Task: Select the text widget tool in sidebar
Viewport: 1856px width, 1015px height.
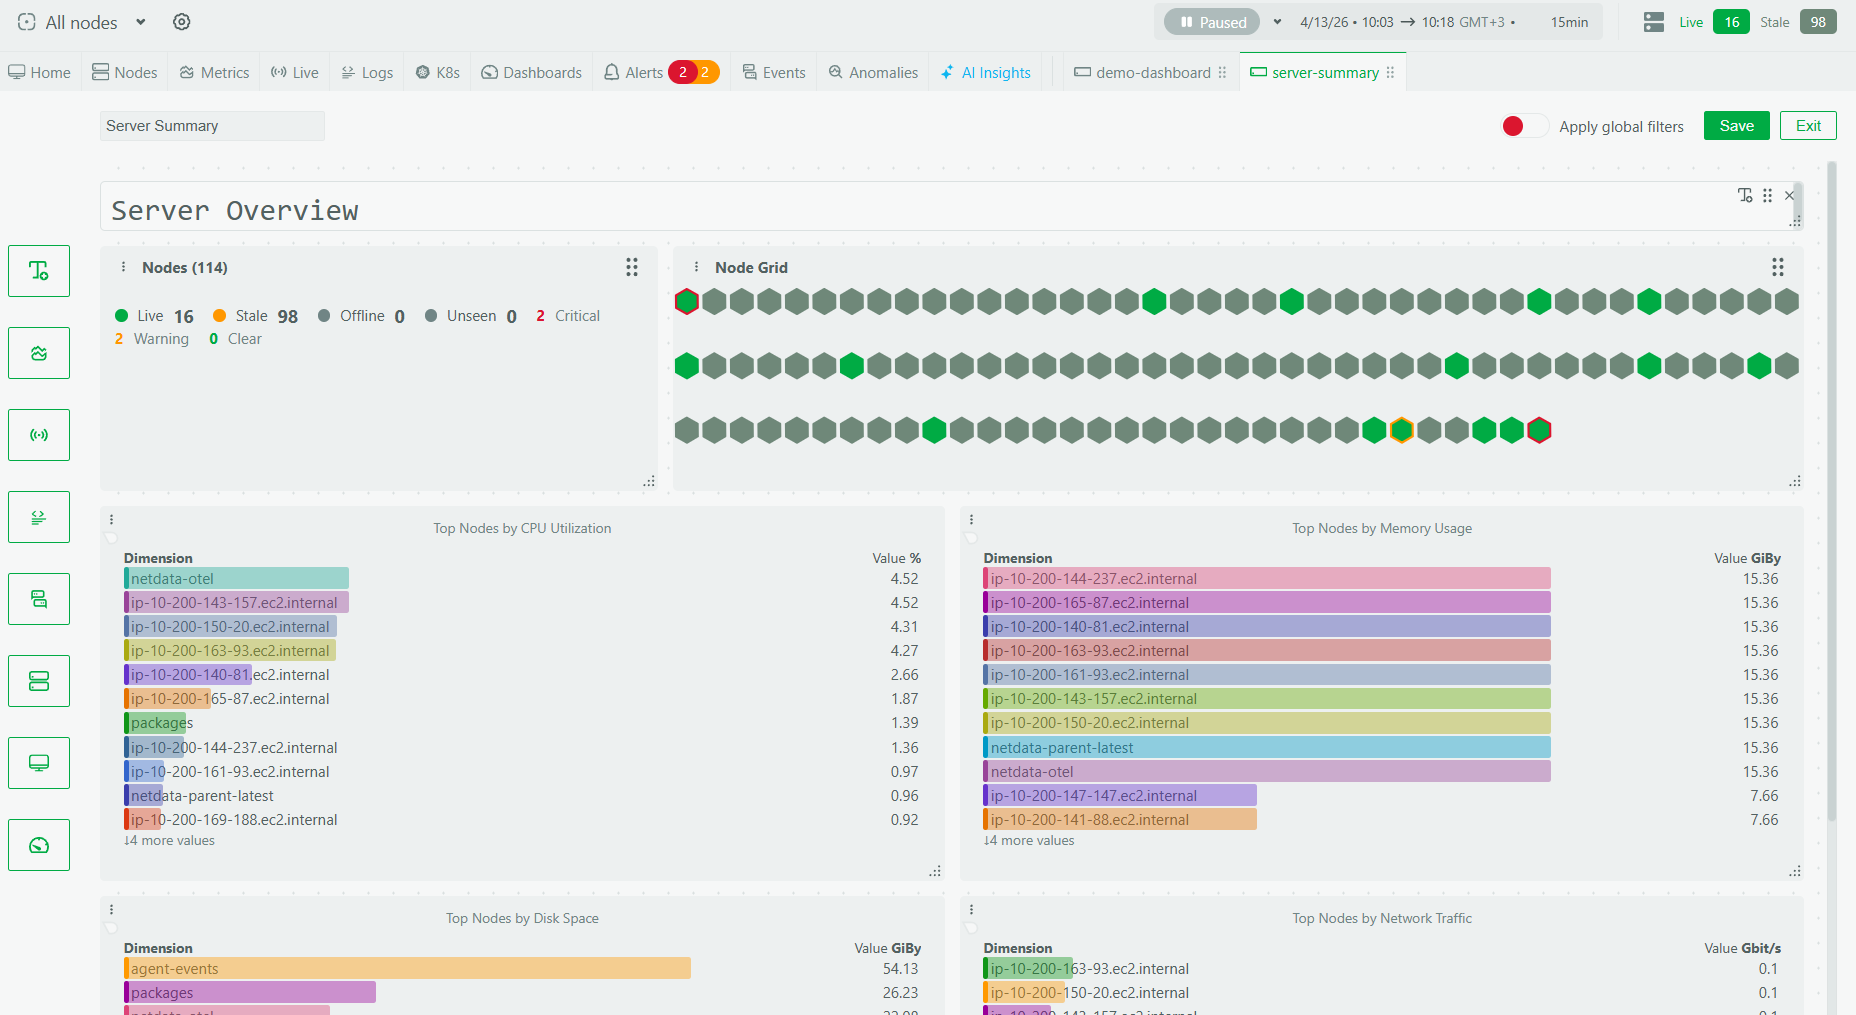Action: [38, 271]
